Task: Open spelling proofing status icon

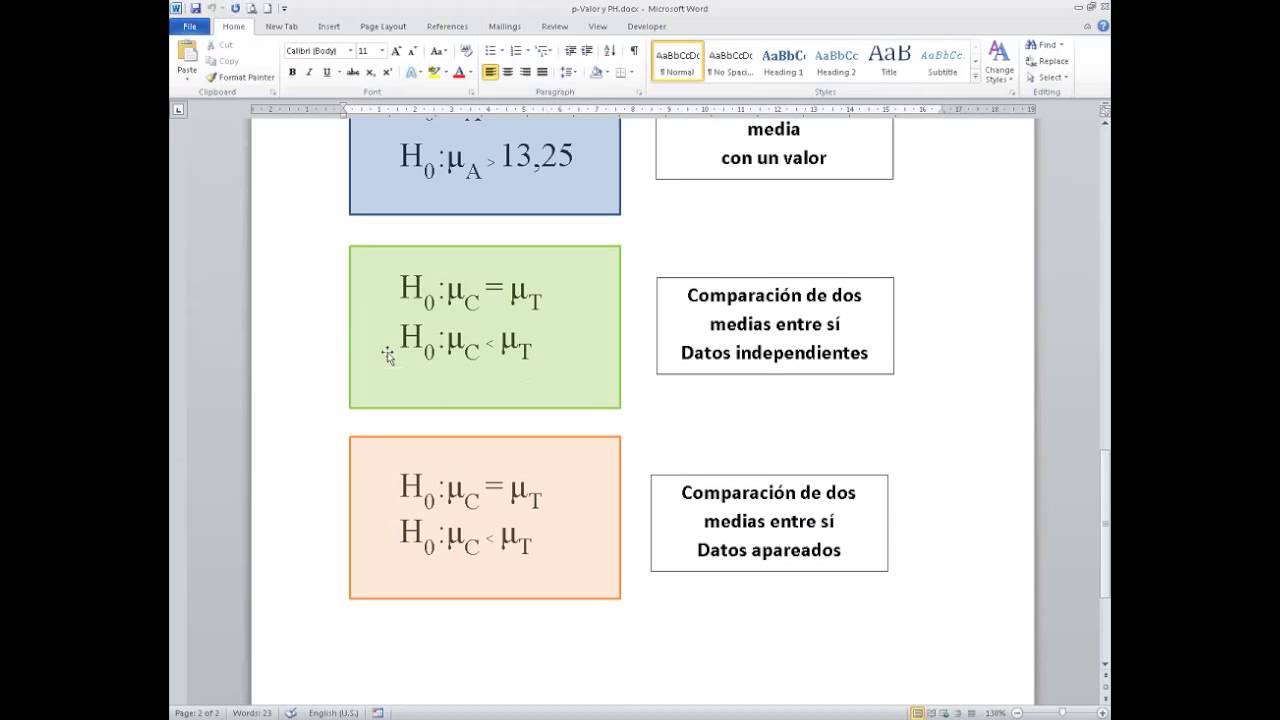Action: point(291,713)
